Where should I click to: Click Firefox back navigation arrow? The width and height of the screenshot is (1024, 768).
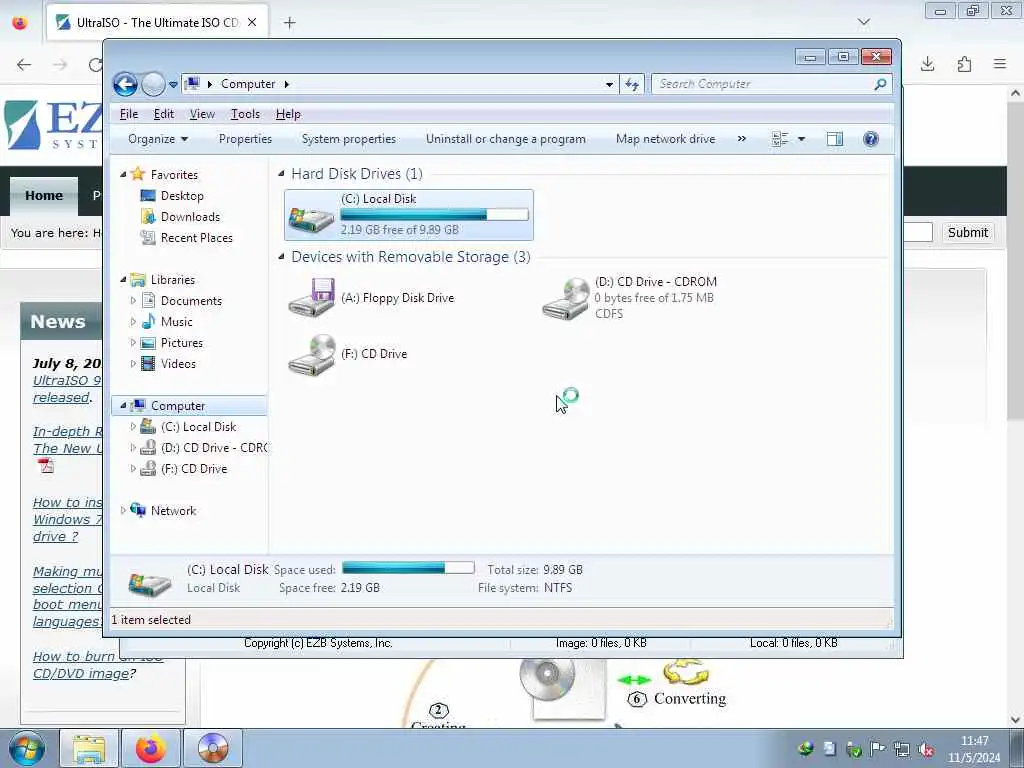(x=24, y=64)
